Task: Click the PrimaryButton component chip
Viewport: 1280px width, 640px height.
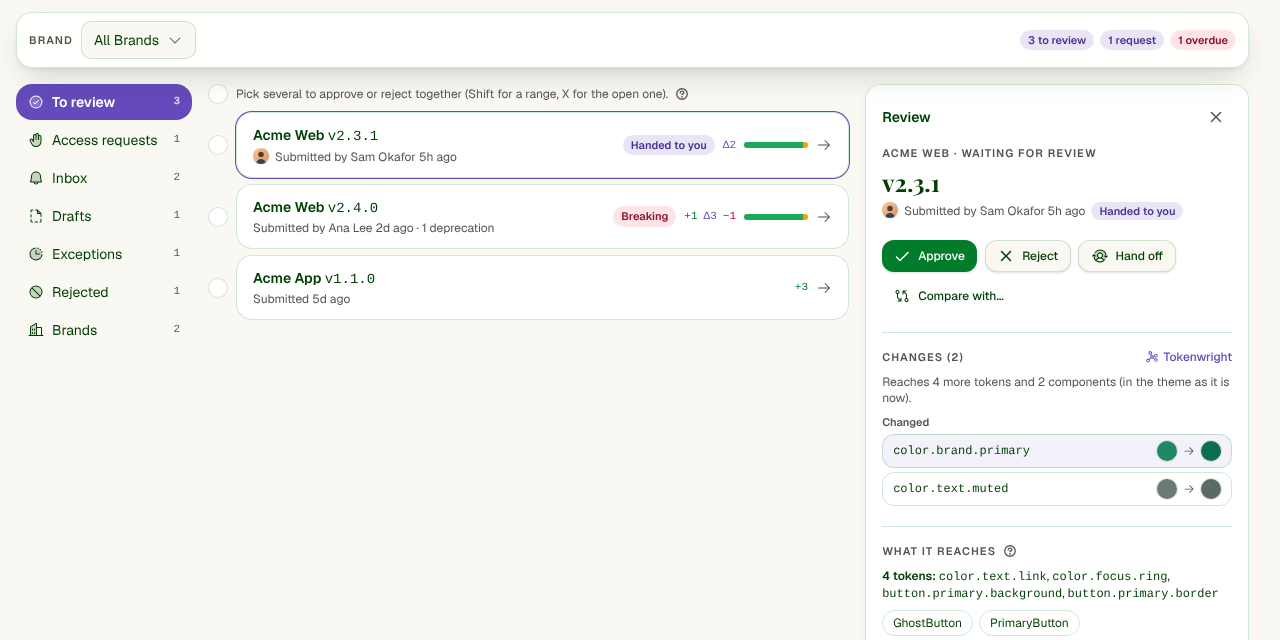Action: [1029, 623]
